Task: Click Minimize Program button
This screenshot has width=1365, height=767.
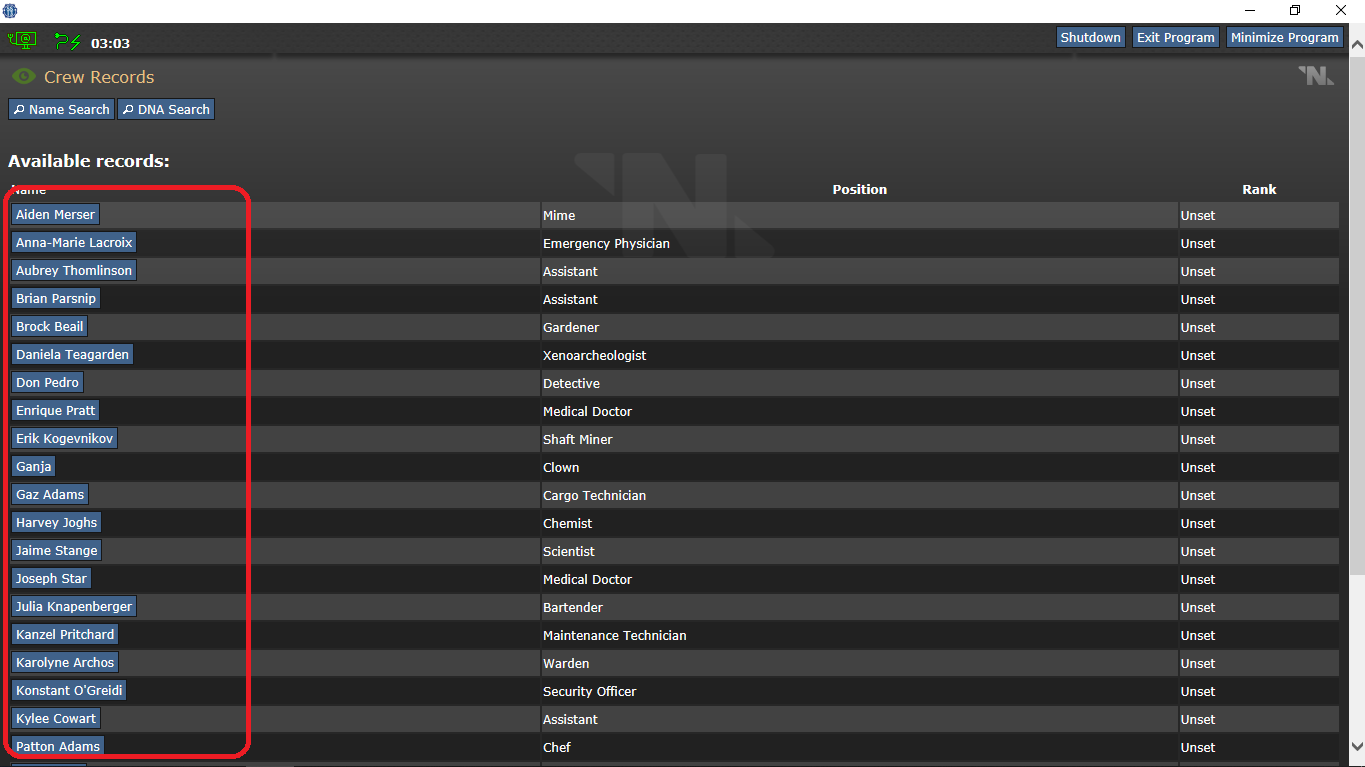Action: click(x=1284, y=37)
